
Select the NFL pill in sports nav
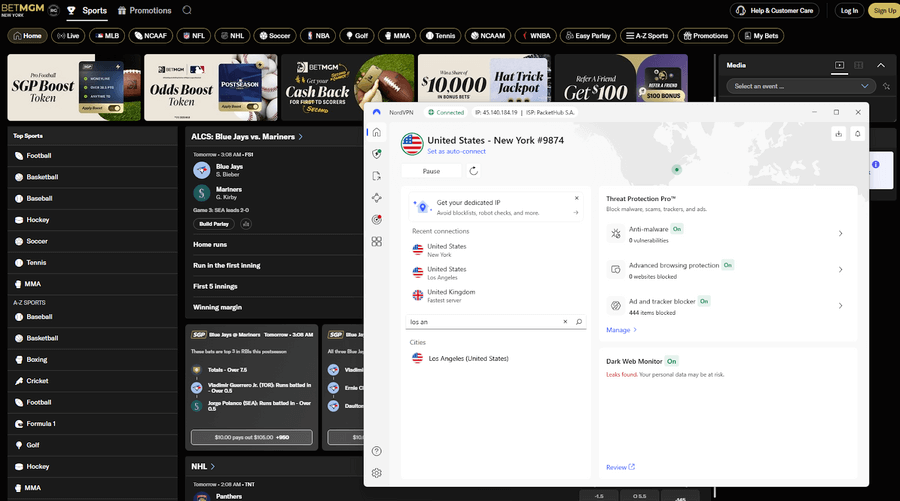[193, 36]
